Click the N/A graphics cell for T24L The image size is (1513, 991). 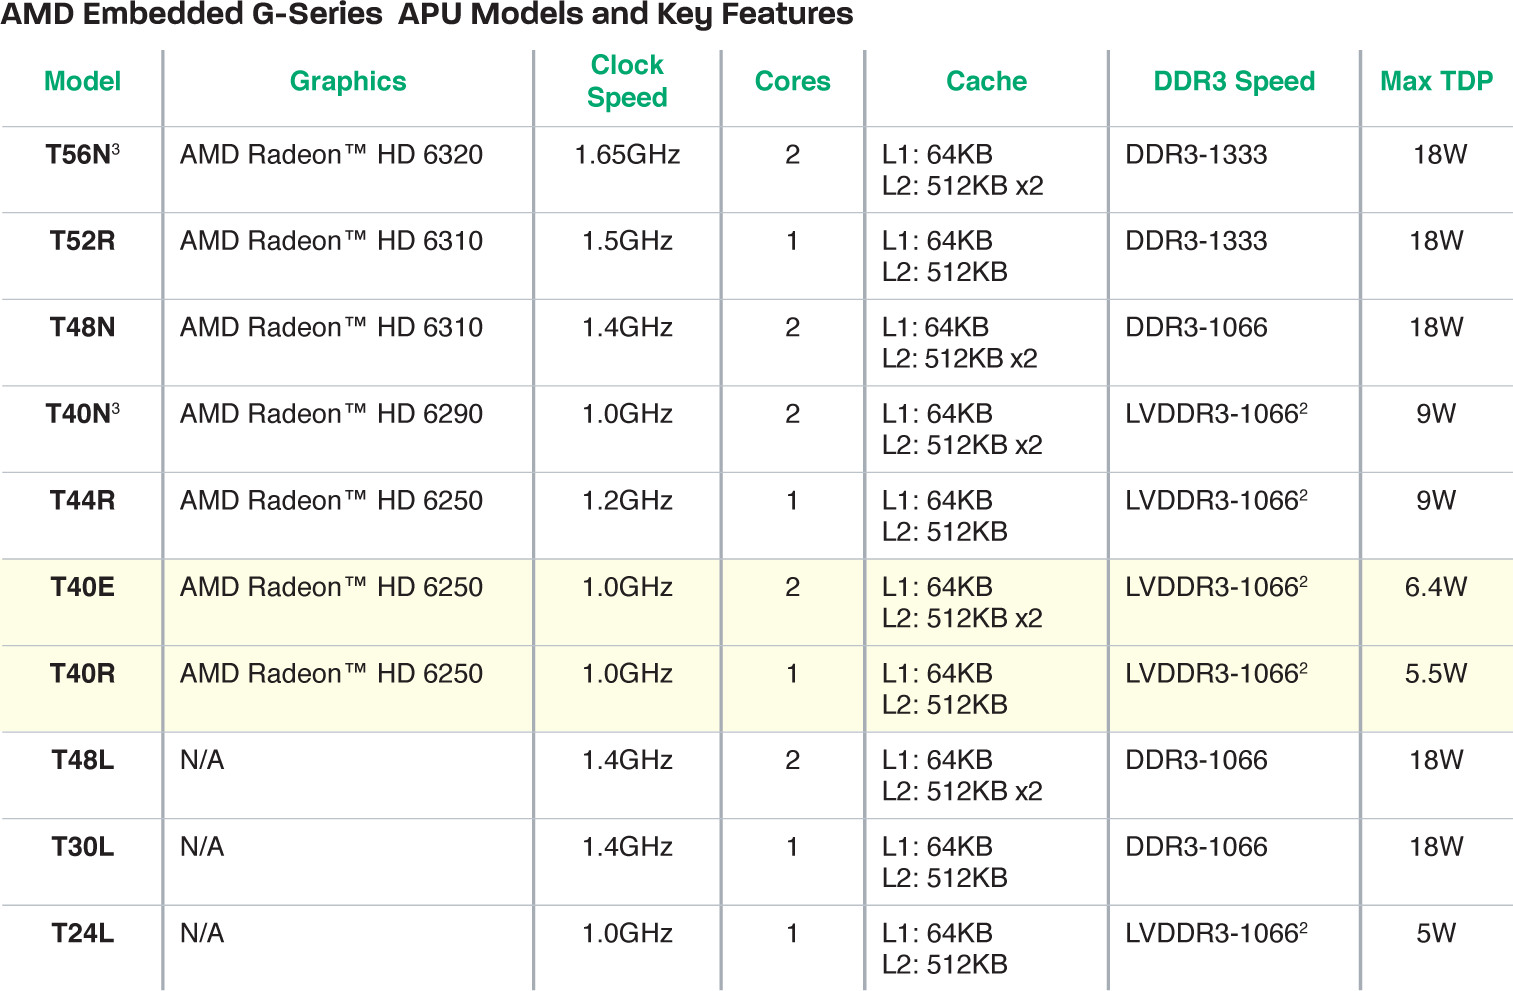click(202, 933)
